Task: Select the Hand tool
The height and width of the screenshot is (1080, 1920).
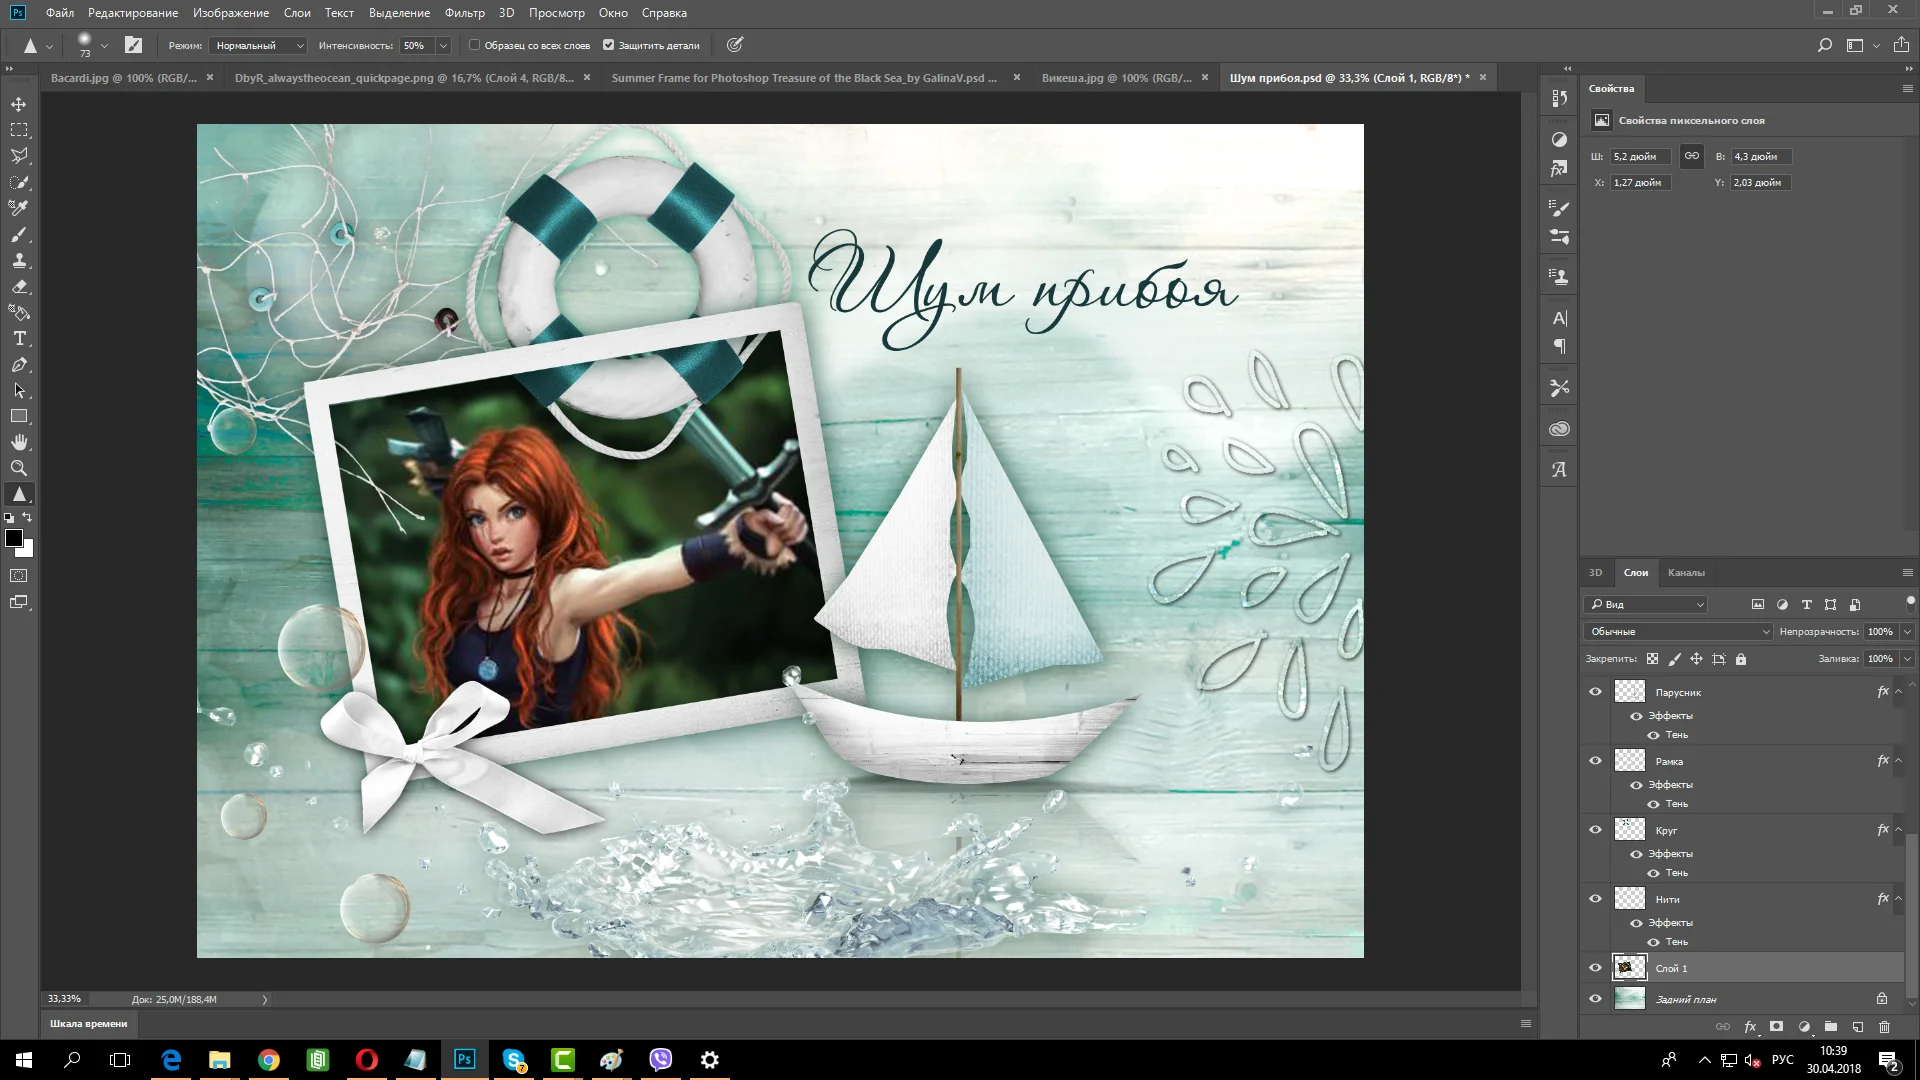Action: (19, 442)
